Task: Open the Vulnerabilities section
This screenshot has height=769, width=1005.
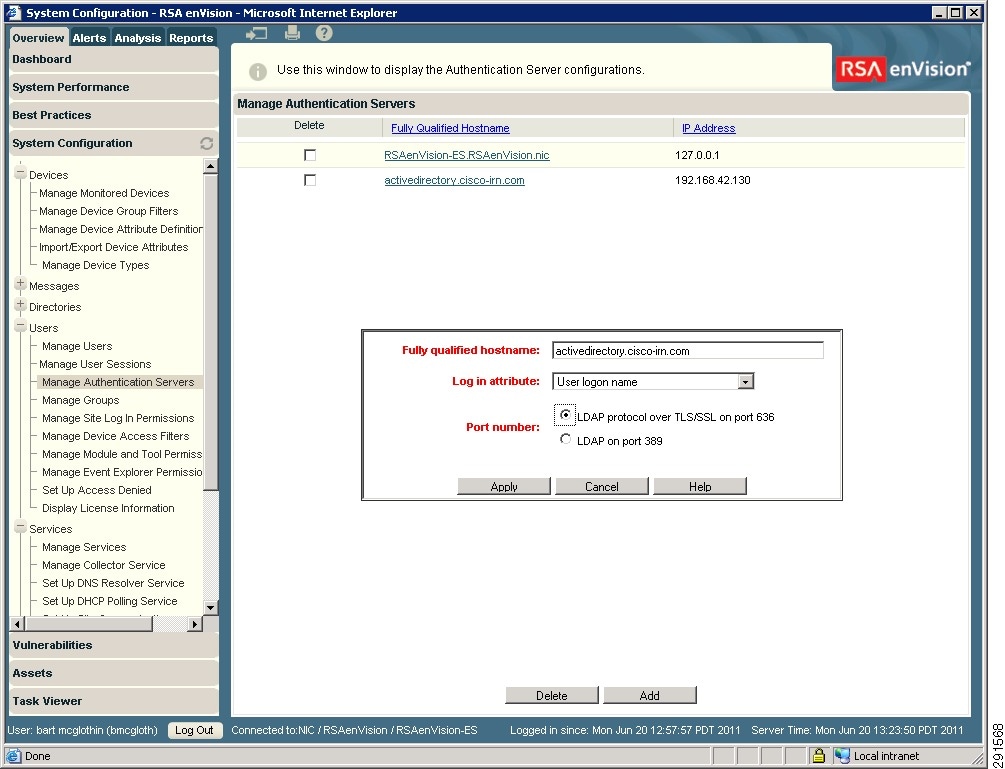Action: (114, 645)
